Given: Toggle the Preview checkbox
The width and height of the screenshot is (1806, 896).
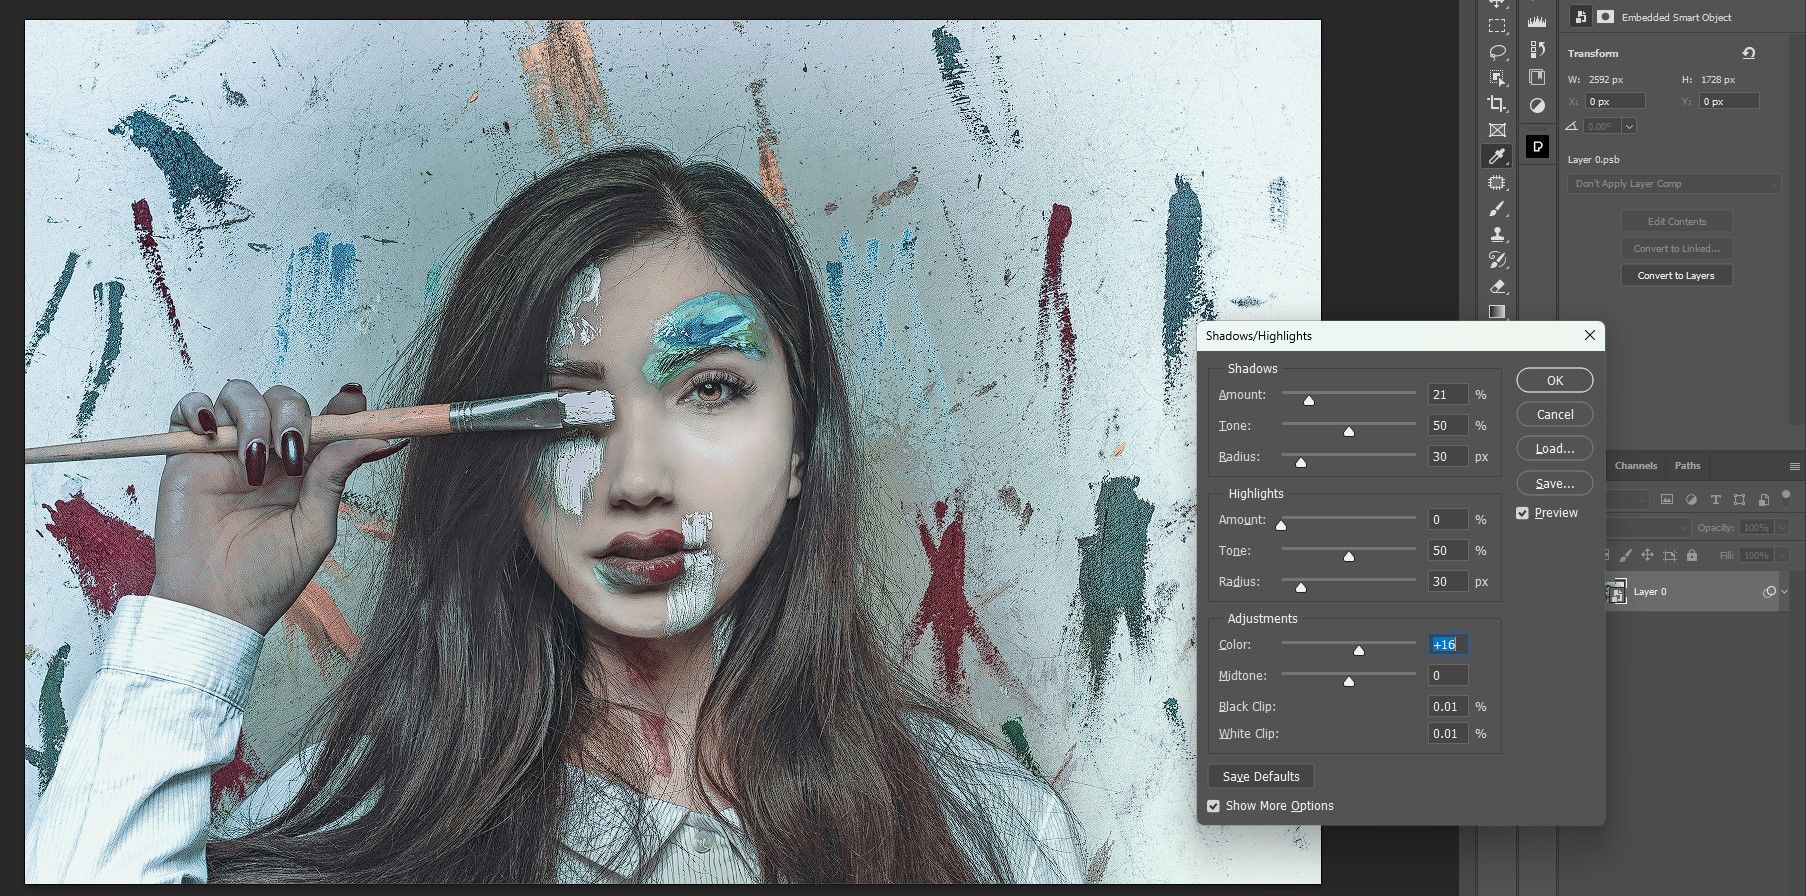Looking at the screenshot, I should (1523, 513).
